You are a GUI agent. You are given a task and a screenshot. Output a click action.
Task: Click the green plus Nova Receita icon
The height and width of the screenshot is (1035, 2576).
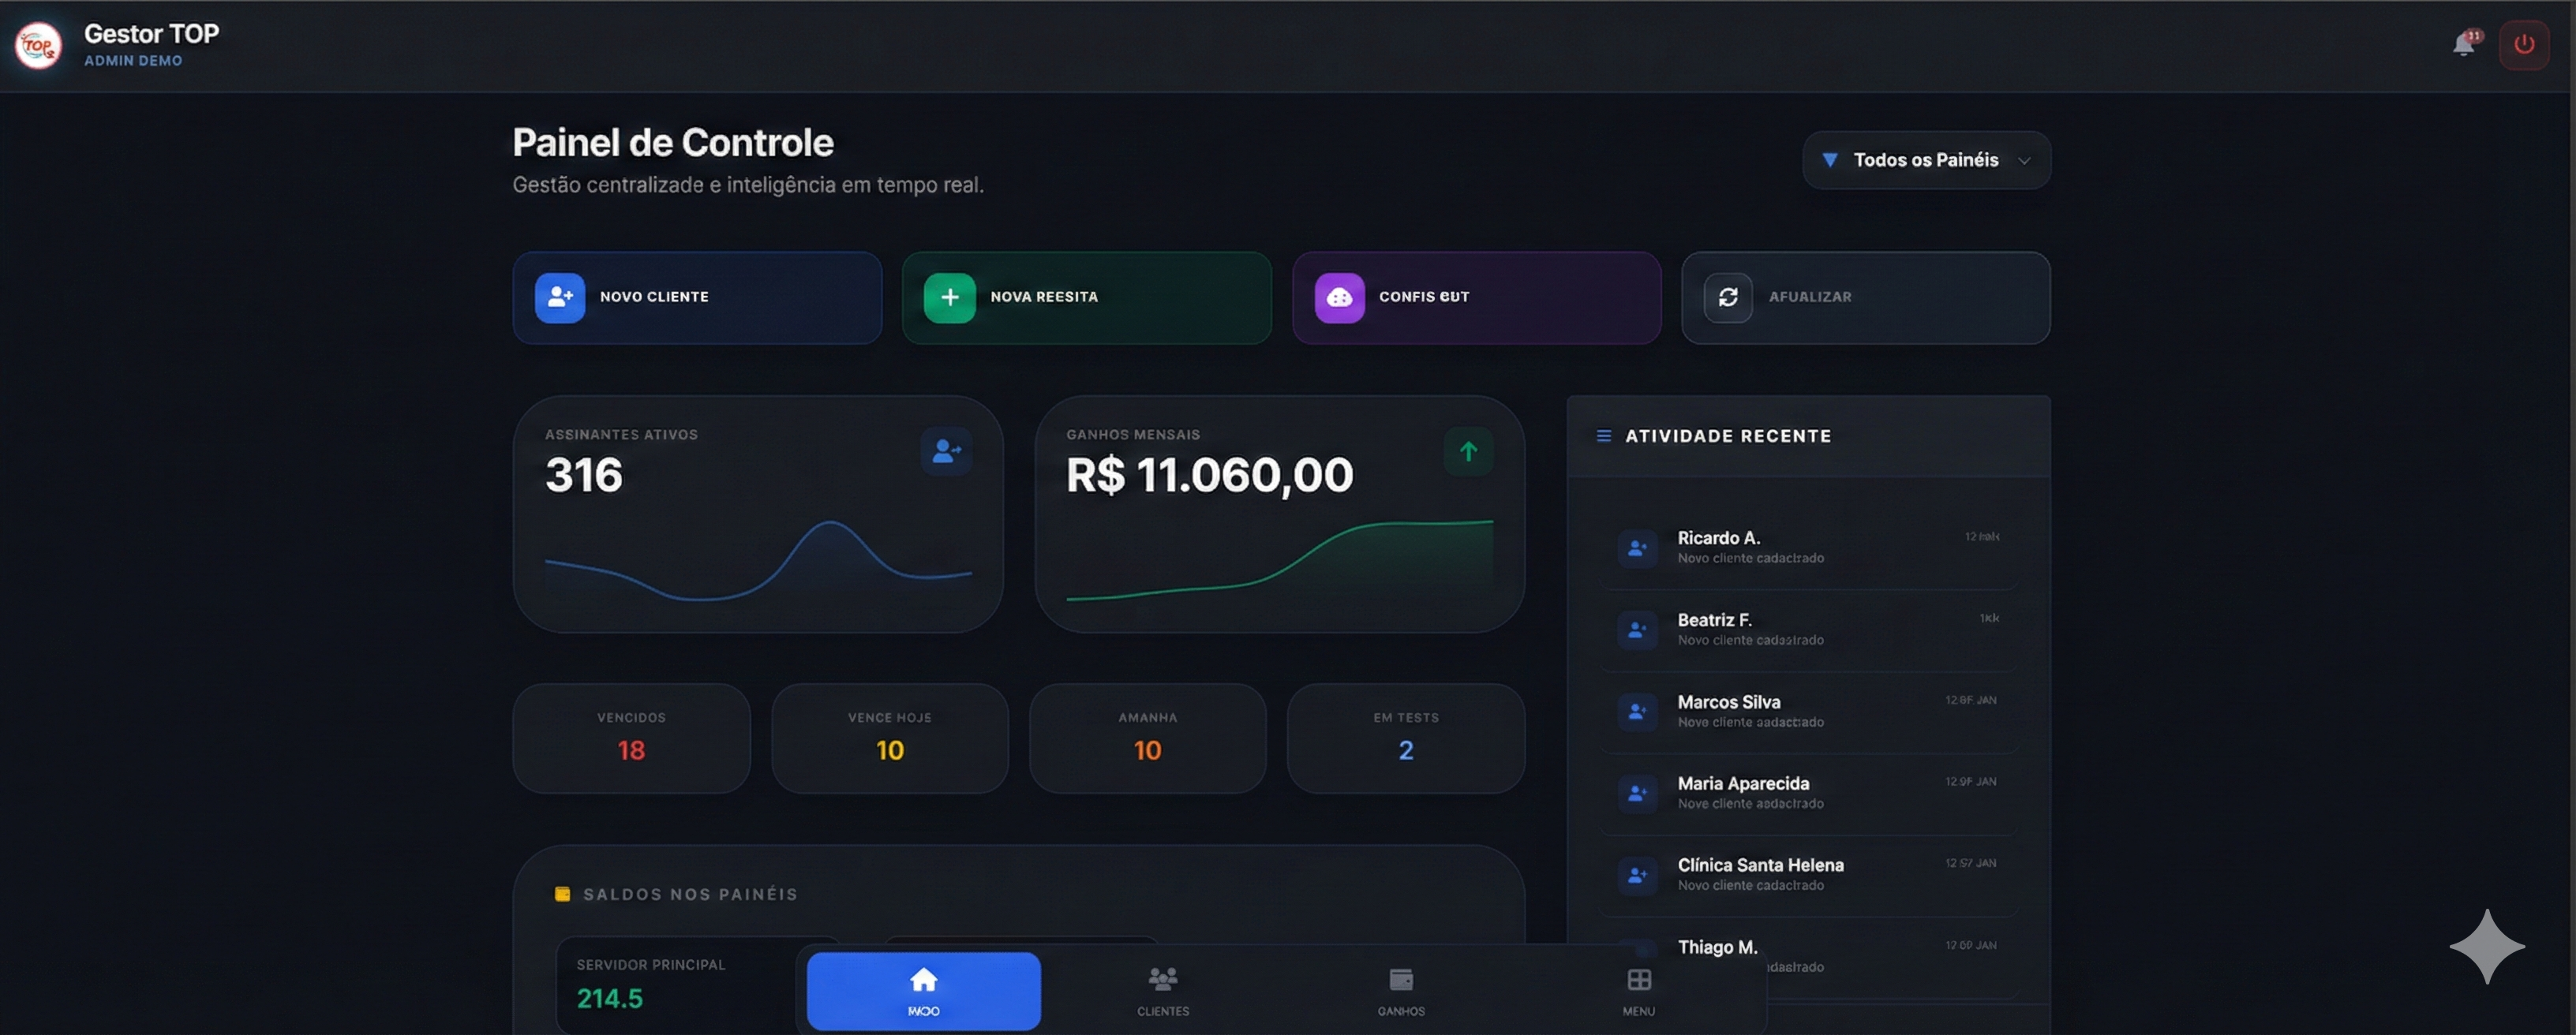click(x=949, y=297)
